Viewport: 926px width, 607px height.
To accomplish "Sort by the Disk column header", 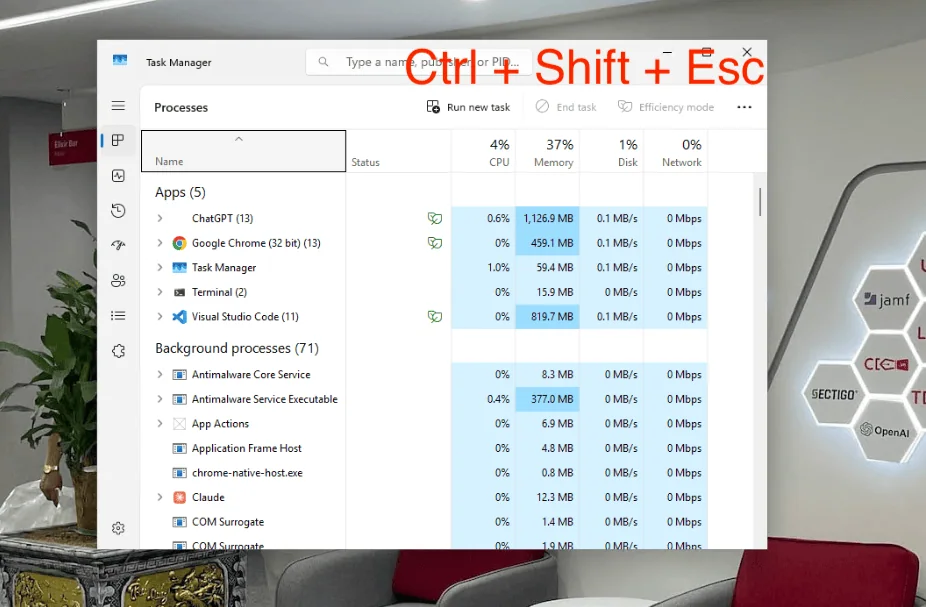I will coord(612,151).
